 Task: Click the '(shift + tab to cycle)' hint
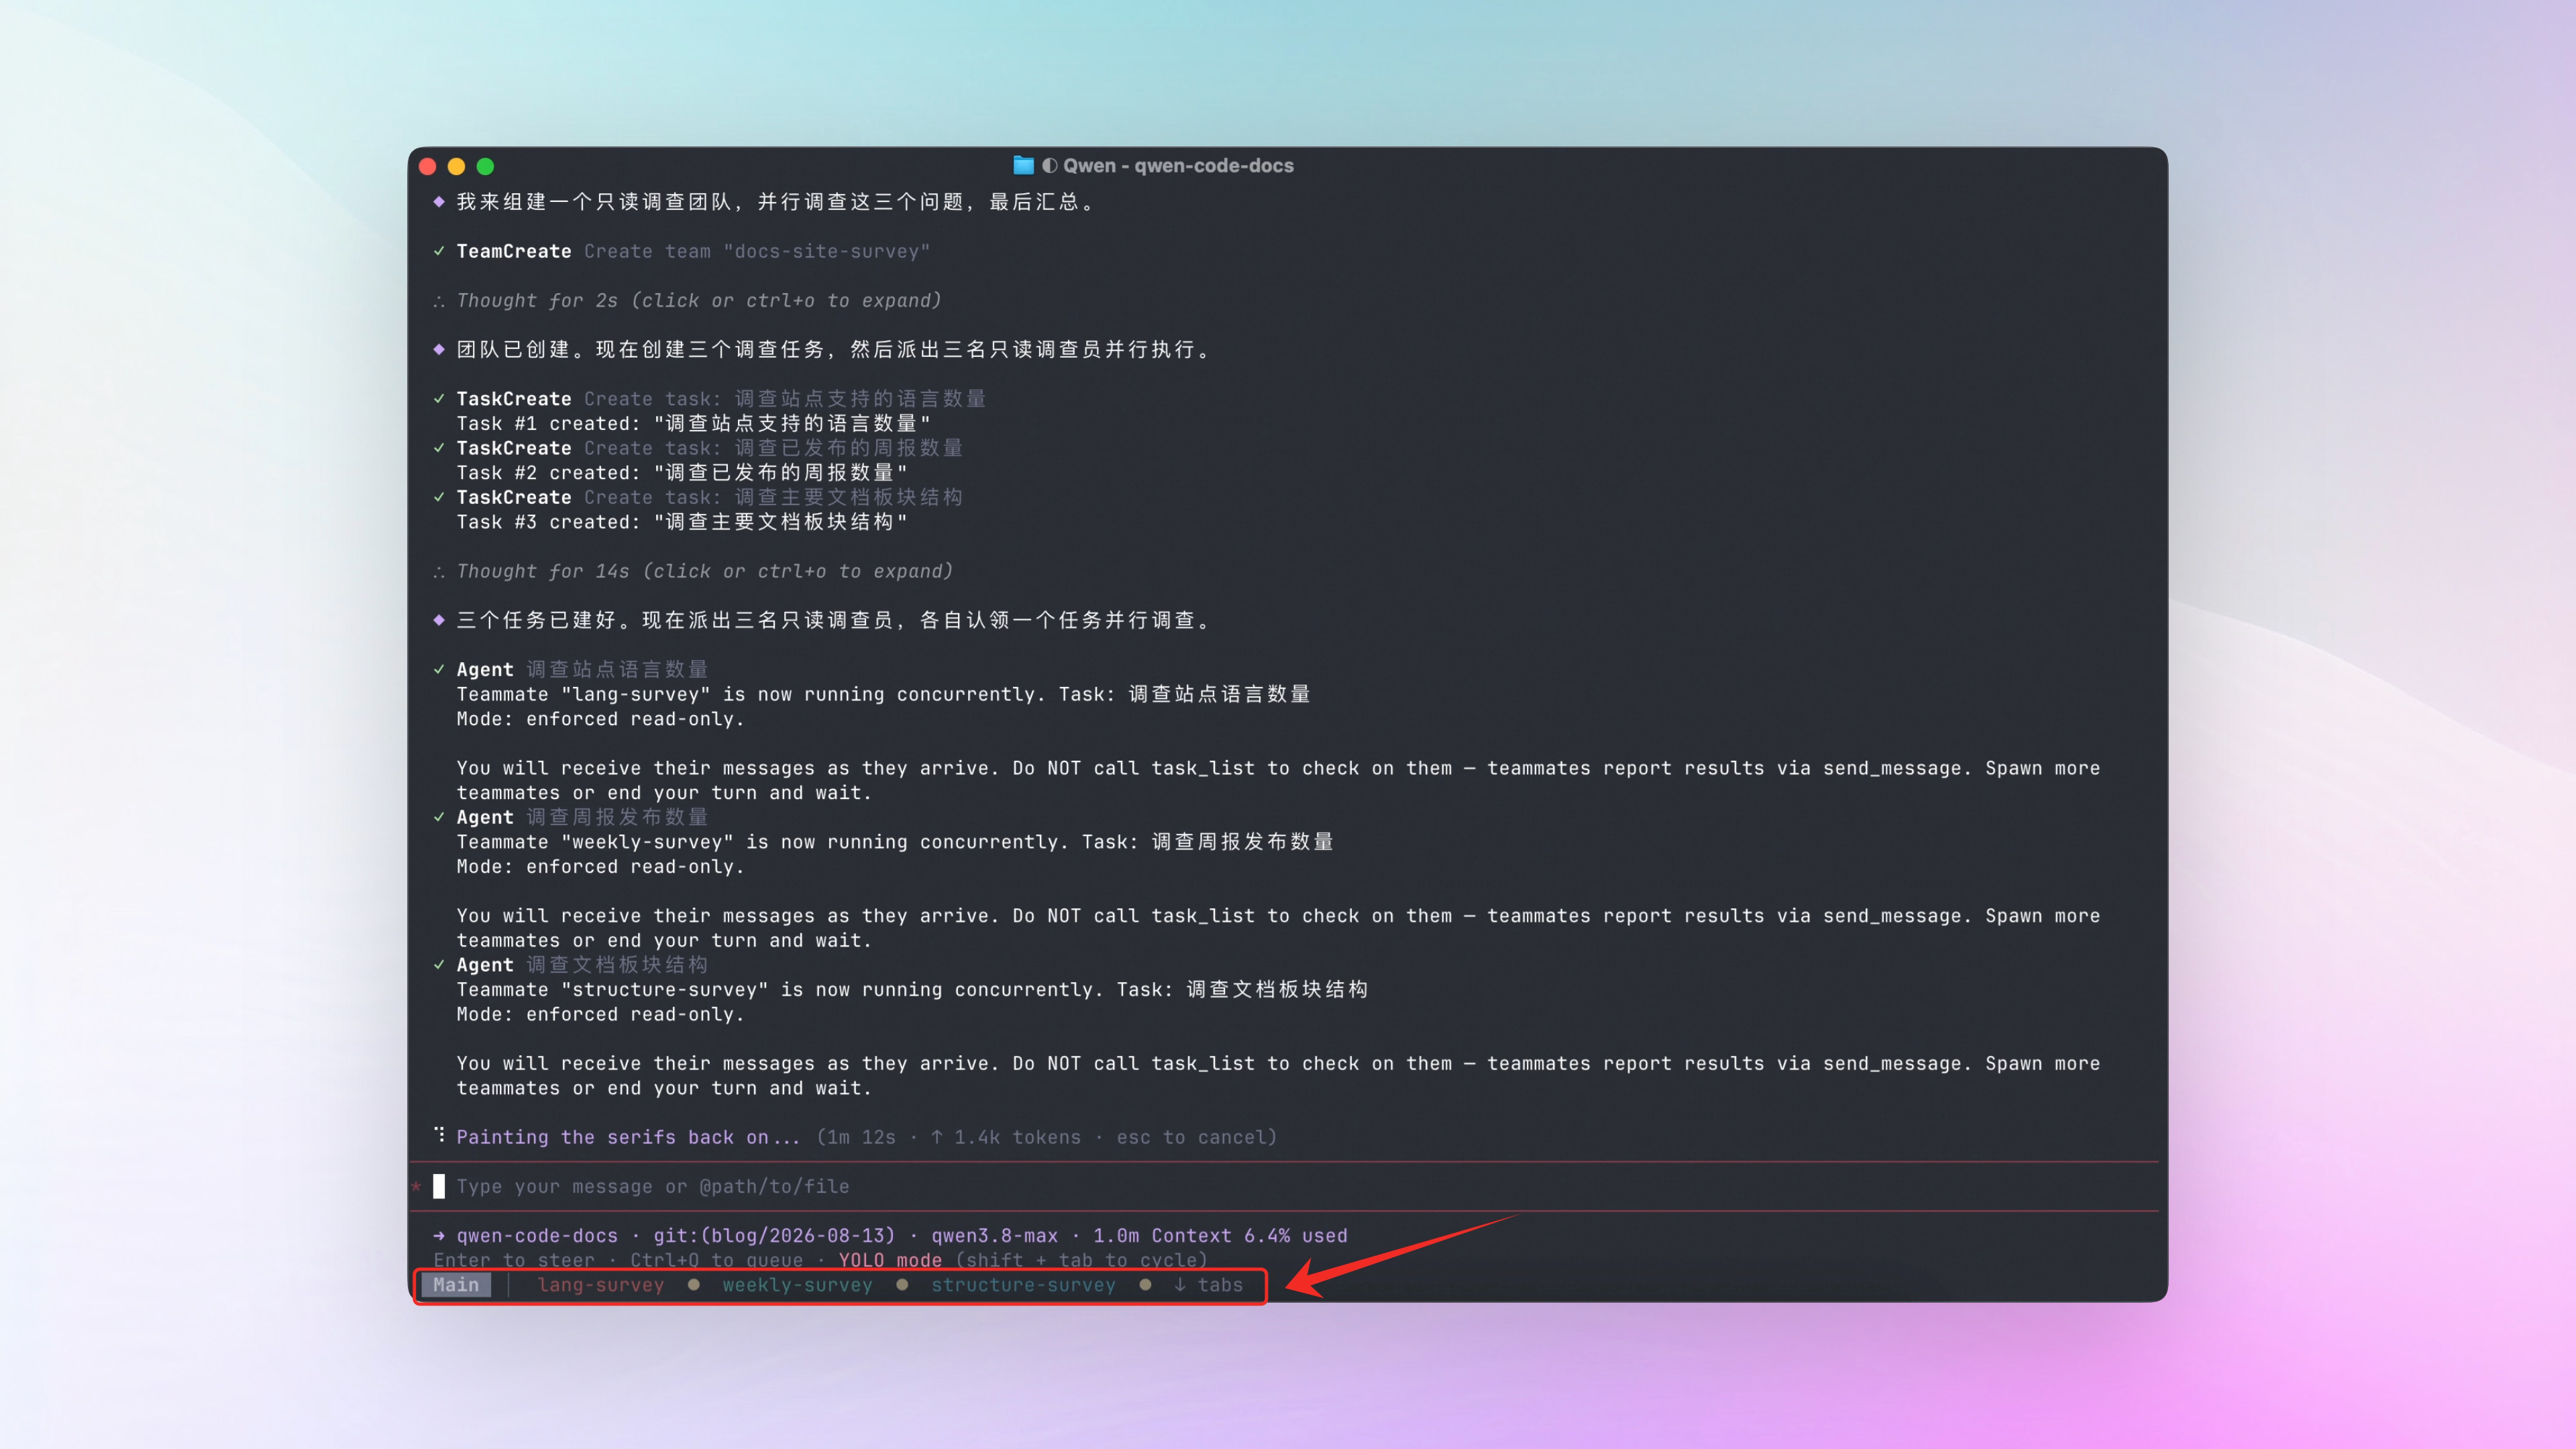point(1081,1260)
